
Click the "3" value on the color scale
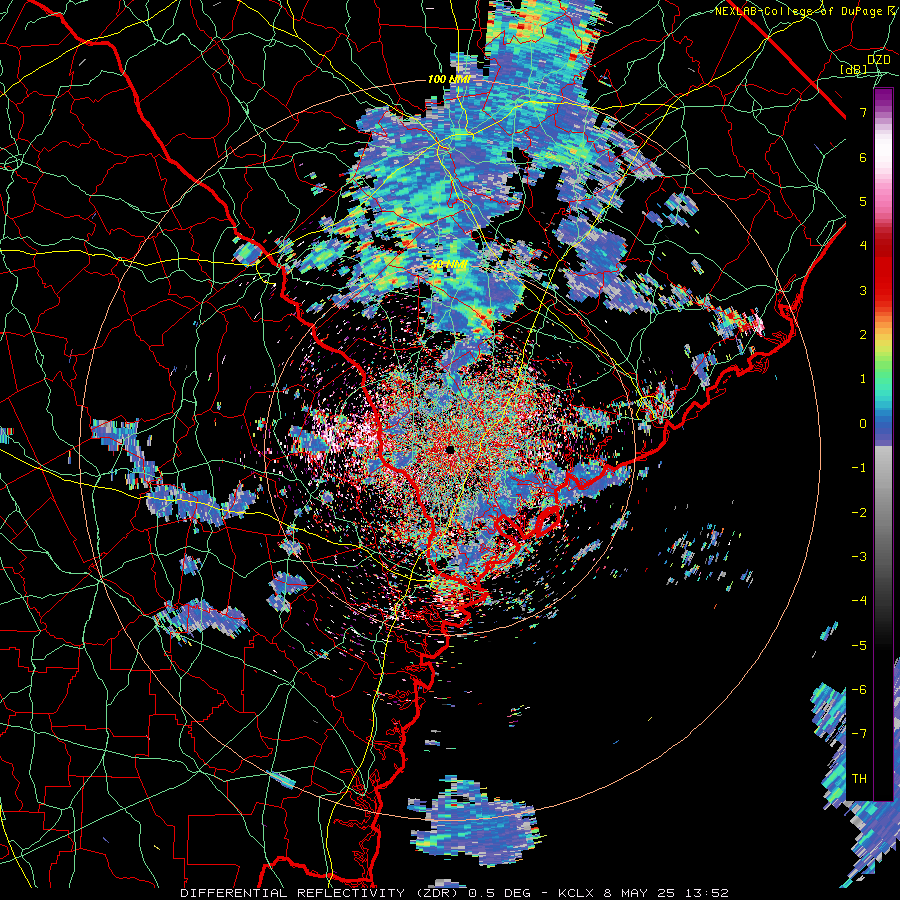click(863, 290)
